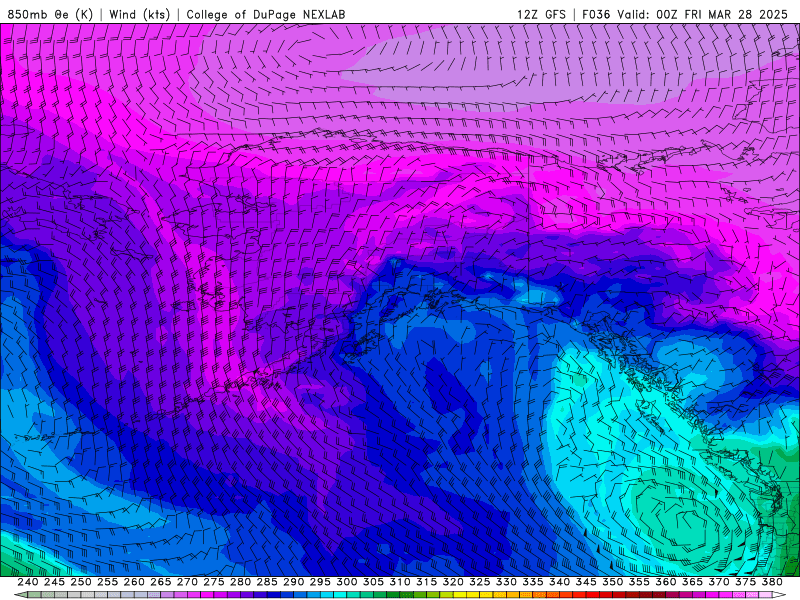This screenshot has height=600, width=800.
Task: Click the 370 value on color scale
Action: click(719, 582)
